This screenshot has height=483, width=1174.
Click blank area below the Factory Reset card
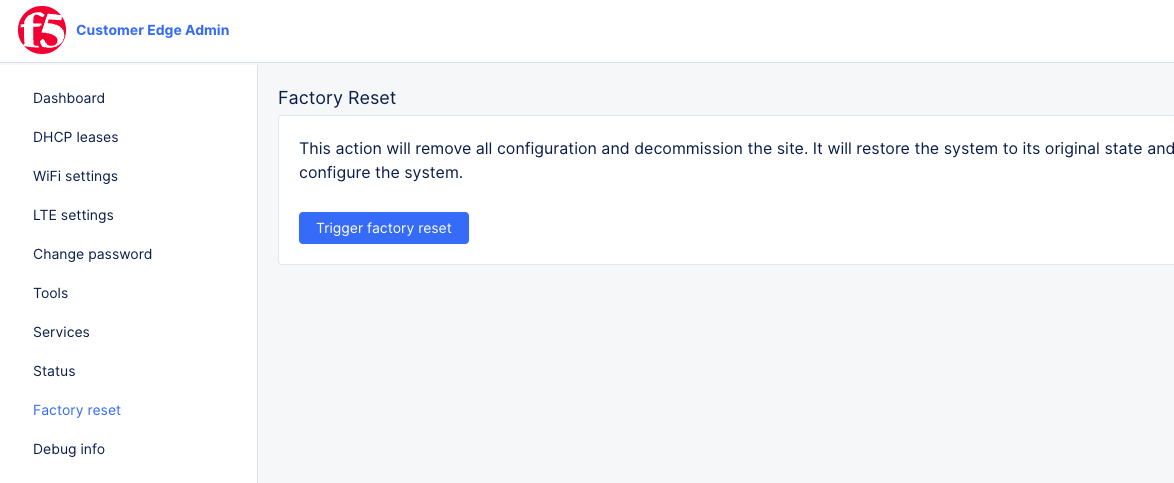click(700, 380)
